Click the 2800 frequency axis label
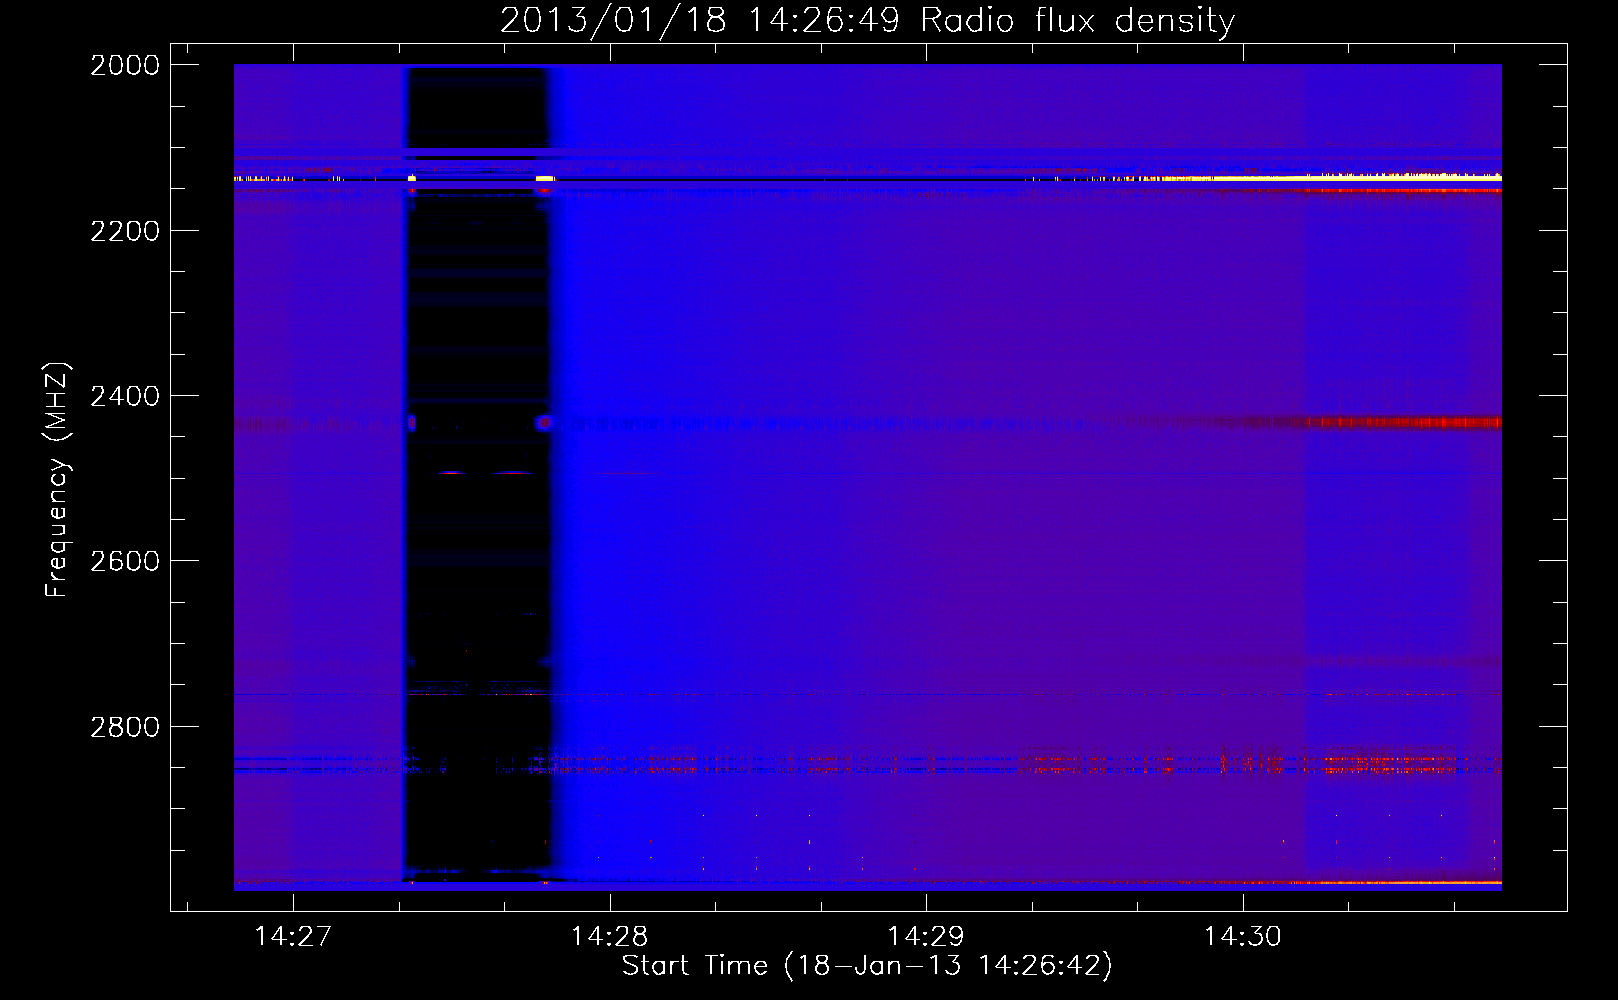The height and width of the screenshot is (1000, 1618). coord(125,727)
